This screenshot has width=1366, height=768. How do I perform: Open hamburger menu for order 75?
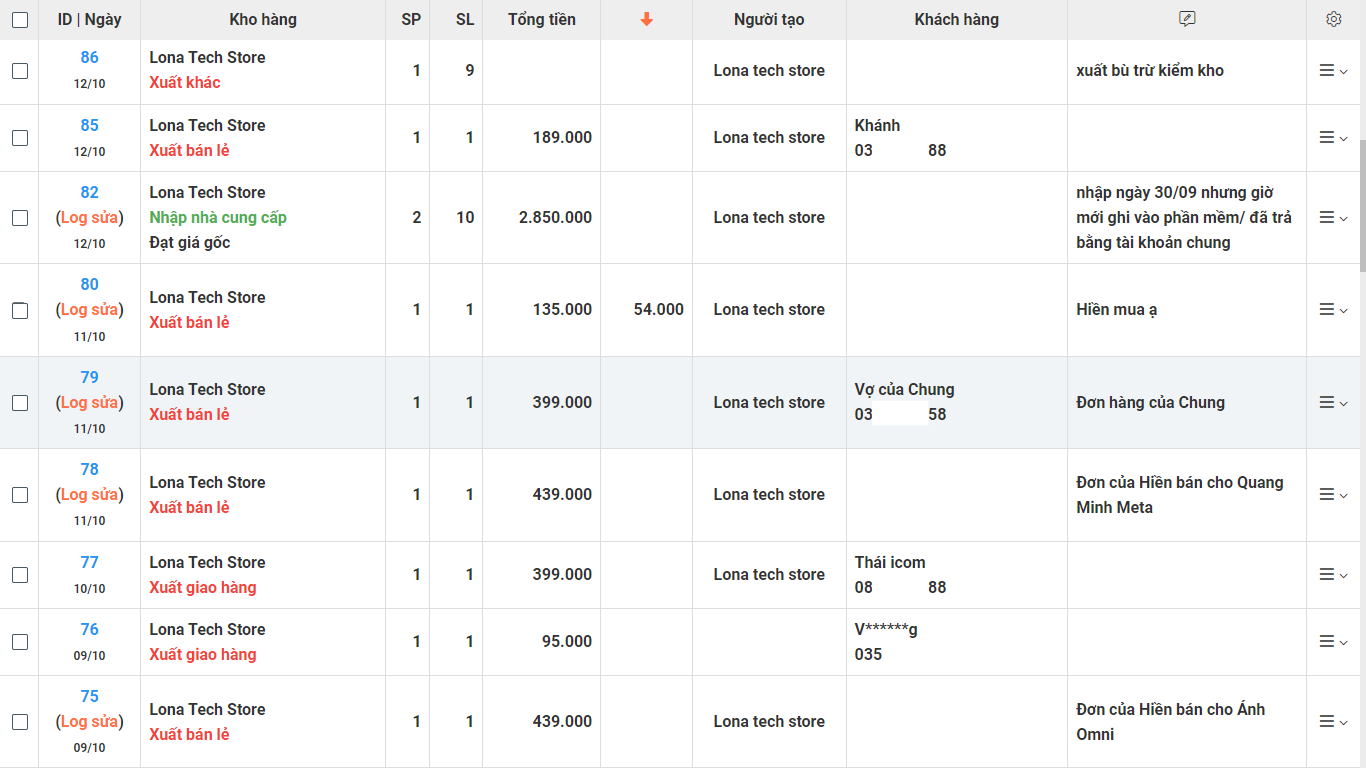point(1327,721)
